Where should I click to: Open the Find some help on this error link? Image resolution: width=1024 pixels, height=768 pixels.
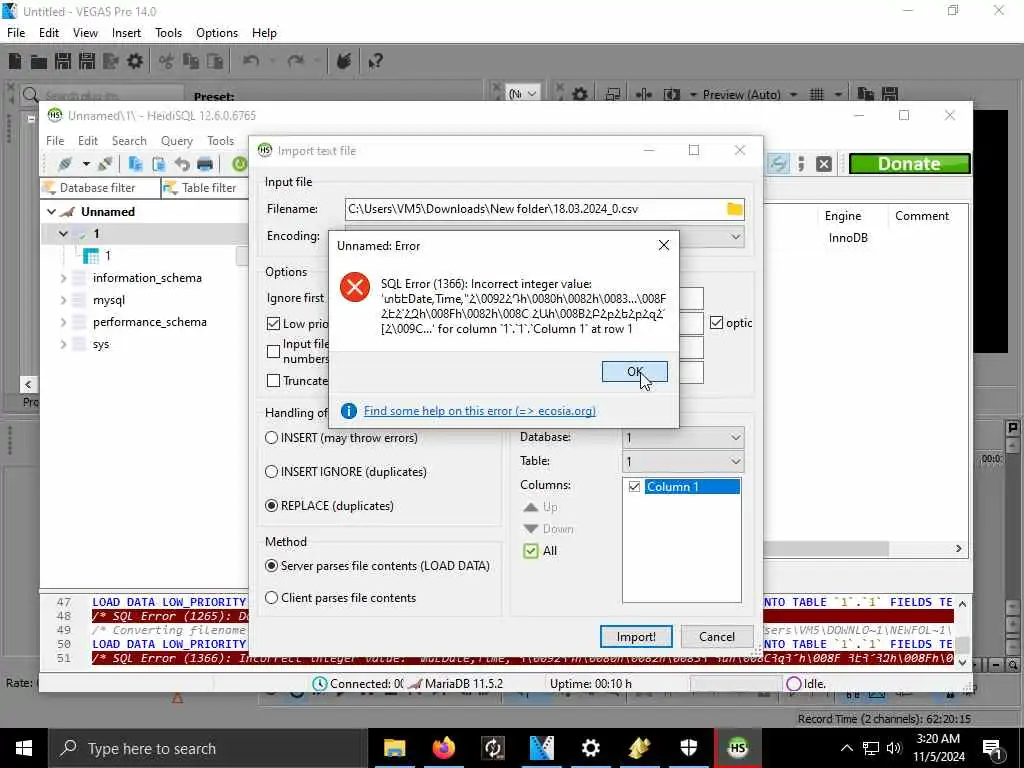[479, 411]
